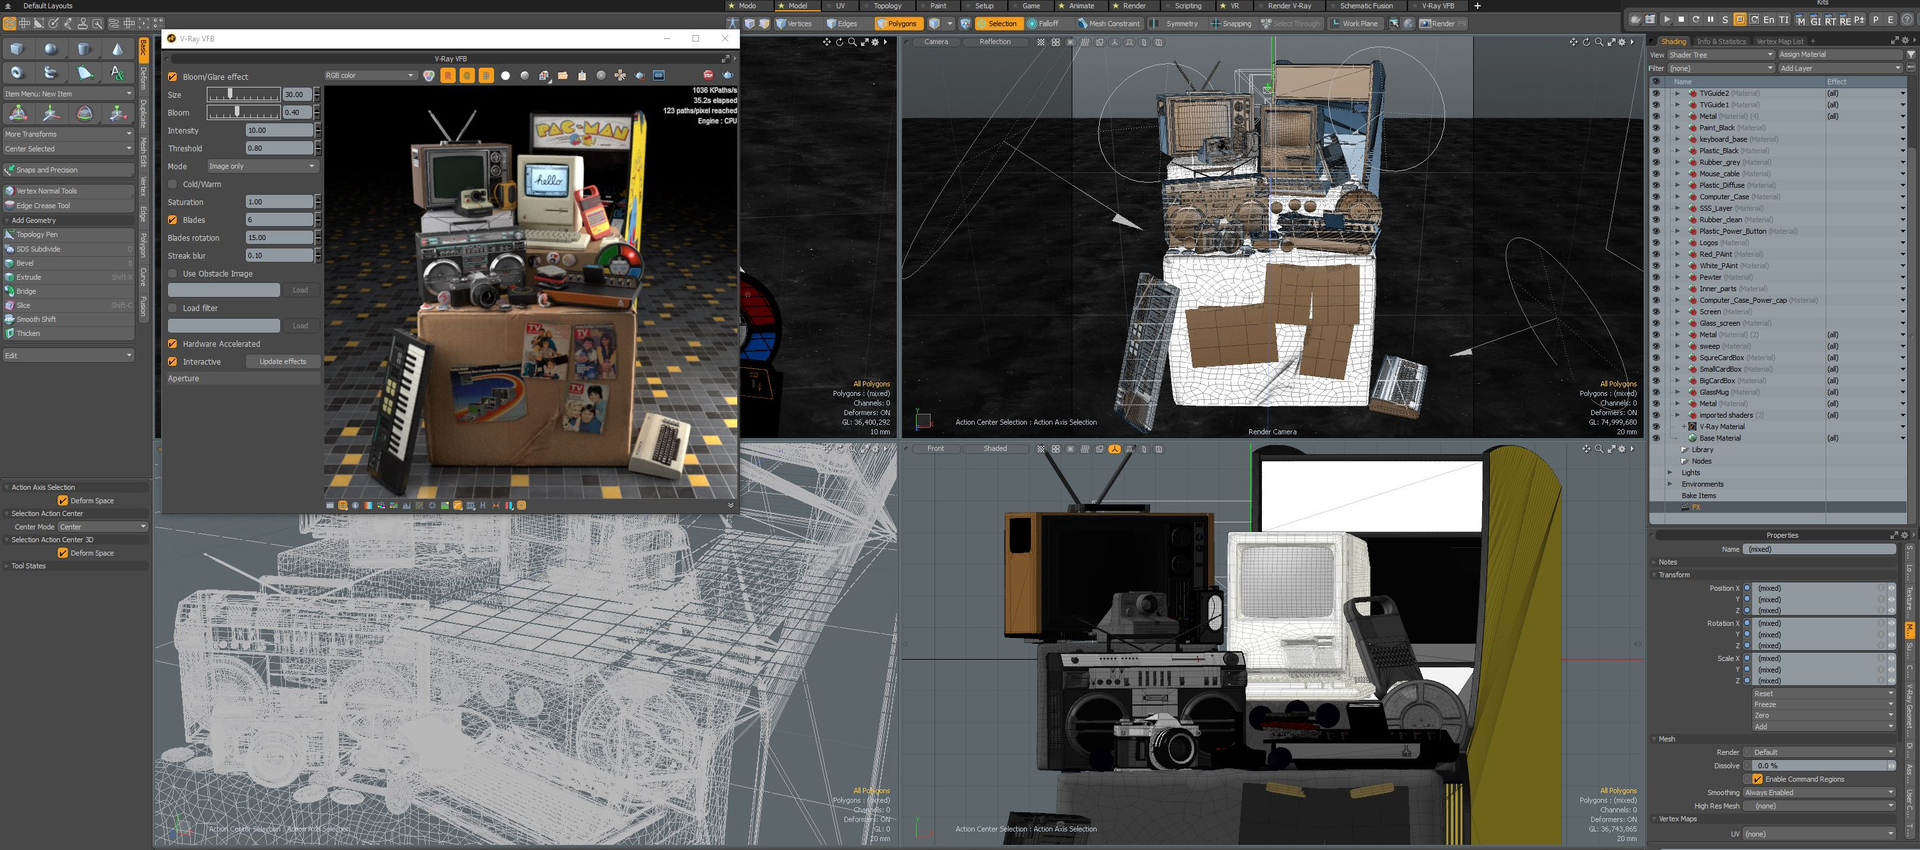
Task: Click the Topology Pen tool
Action: (69, 235)
